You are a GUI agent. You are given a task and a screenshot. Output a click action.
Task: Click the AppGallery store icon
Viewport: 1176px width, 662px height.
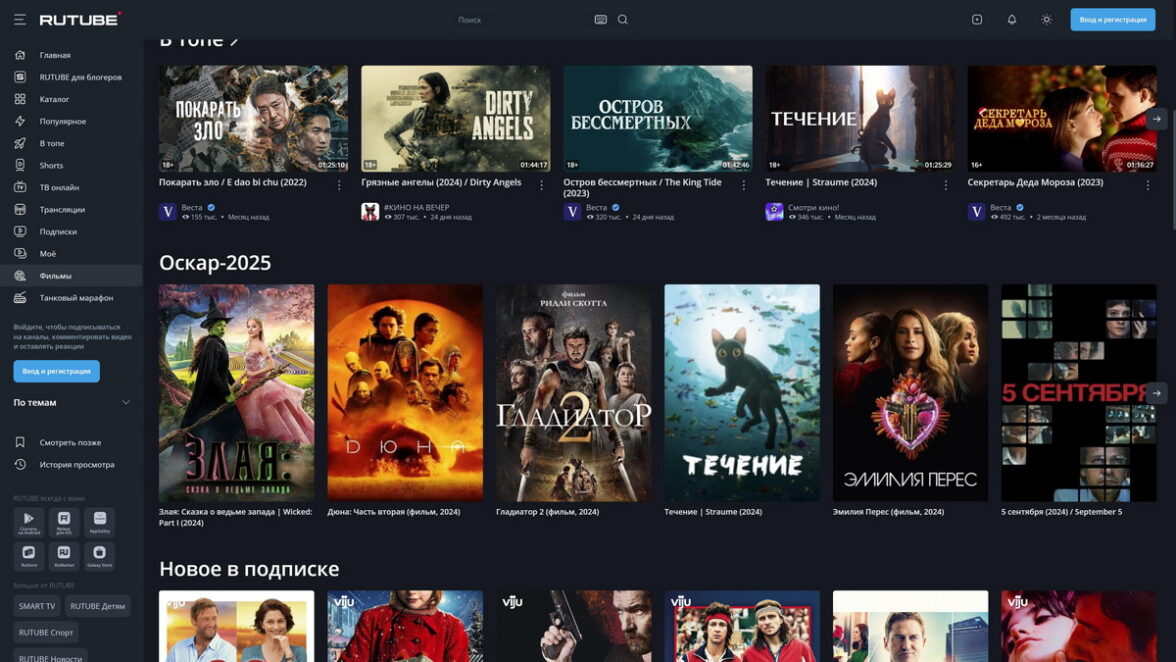(100, 522)
